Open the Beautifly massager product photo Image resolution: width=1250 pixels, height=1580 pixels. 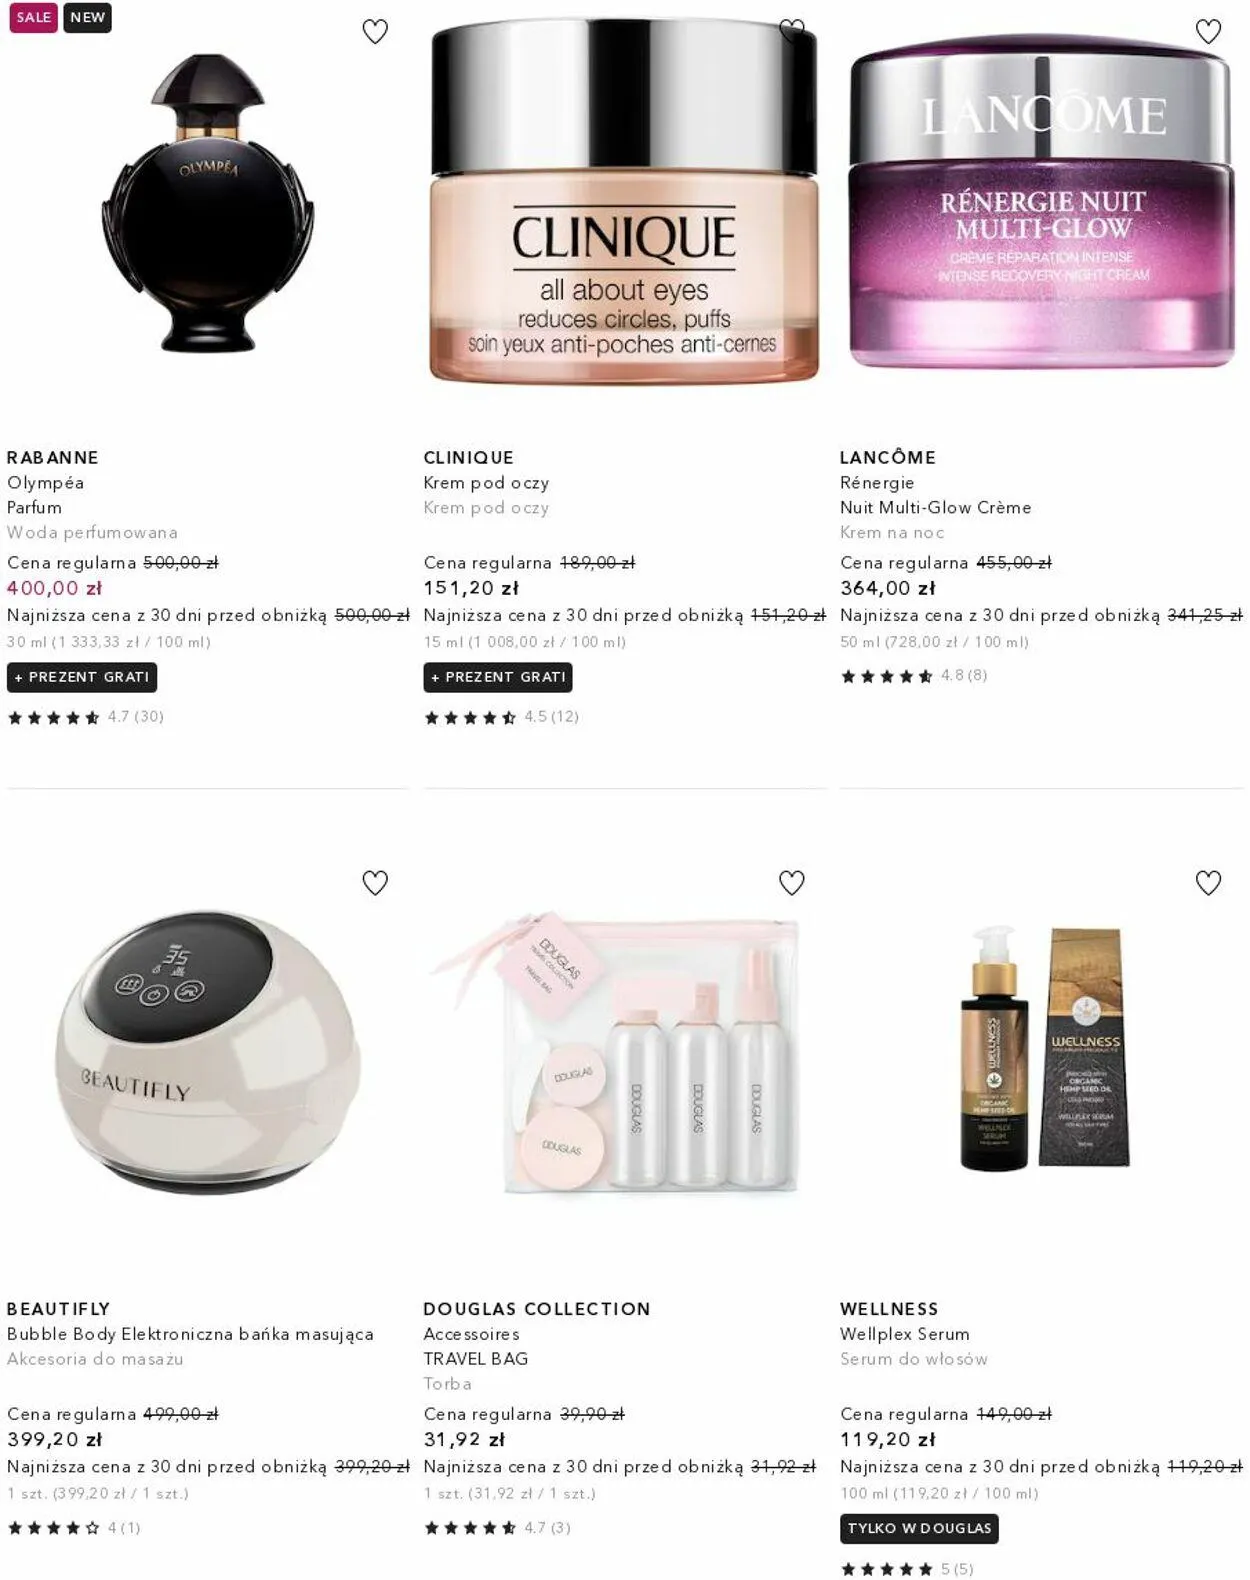click(x=208, y=1052)
